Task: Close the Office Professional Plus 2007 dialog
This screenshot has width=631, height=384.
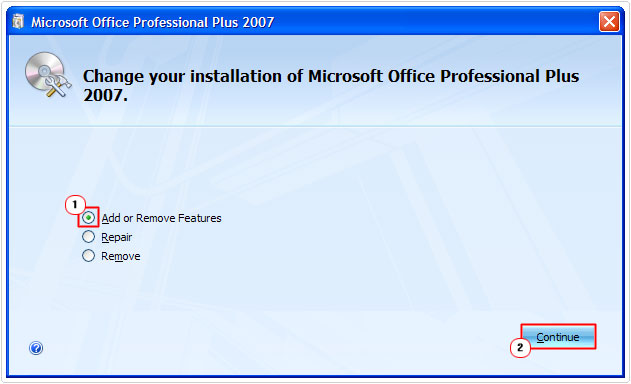Action: pos(609,21)
